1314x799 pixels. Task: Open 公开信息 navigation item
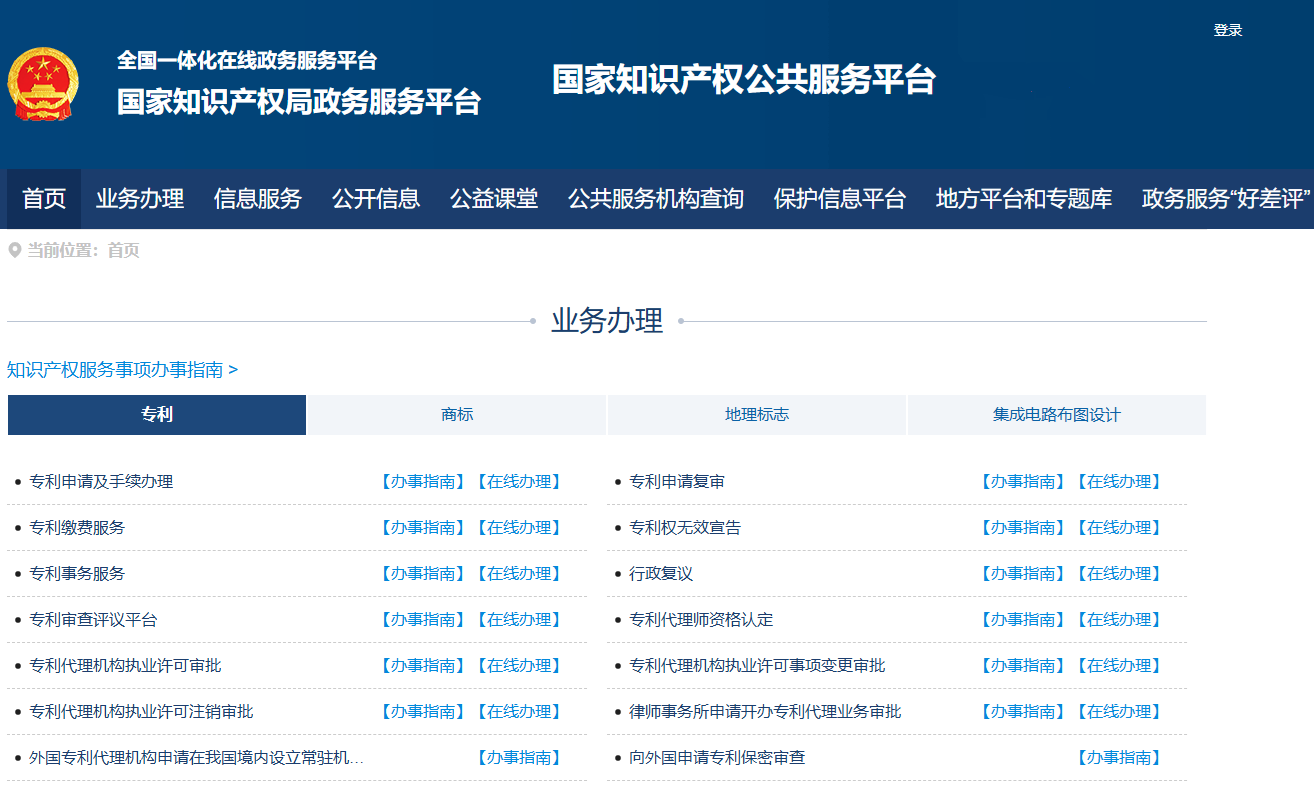[376, 199]
